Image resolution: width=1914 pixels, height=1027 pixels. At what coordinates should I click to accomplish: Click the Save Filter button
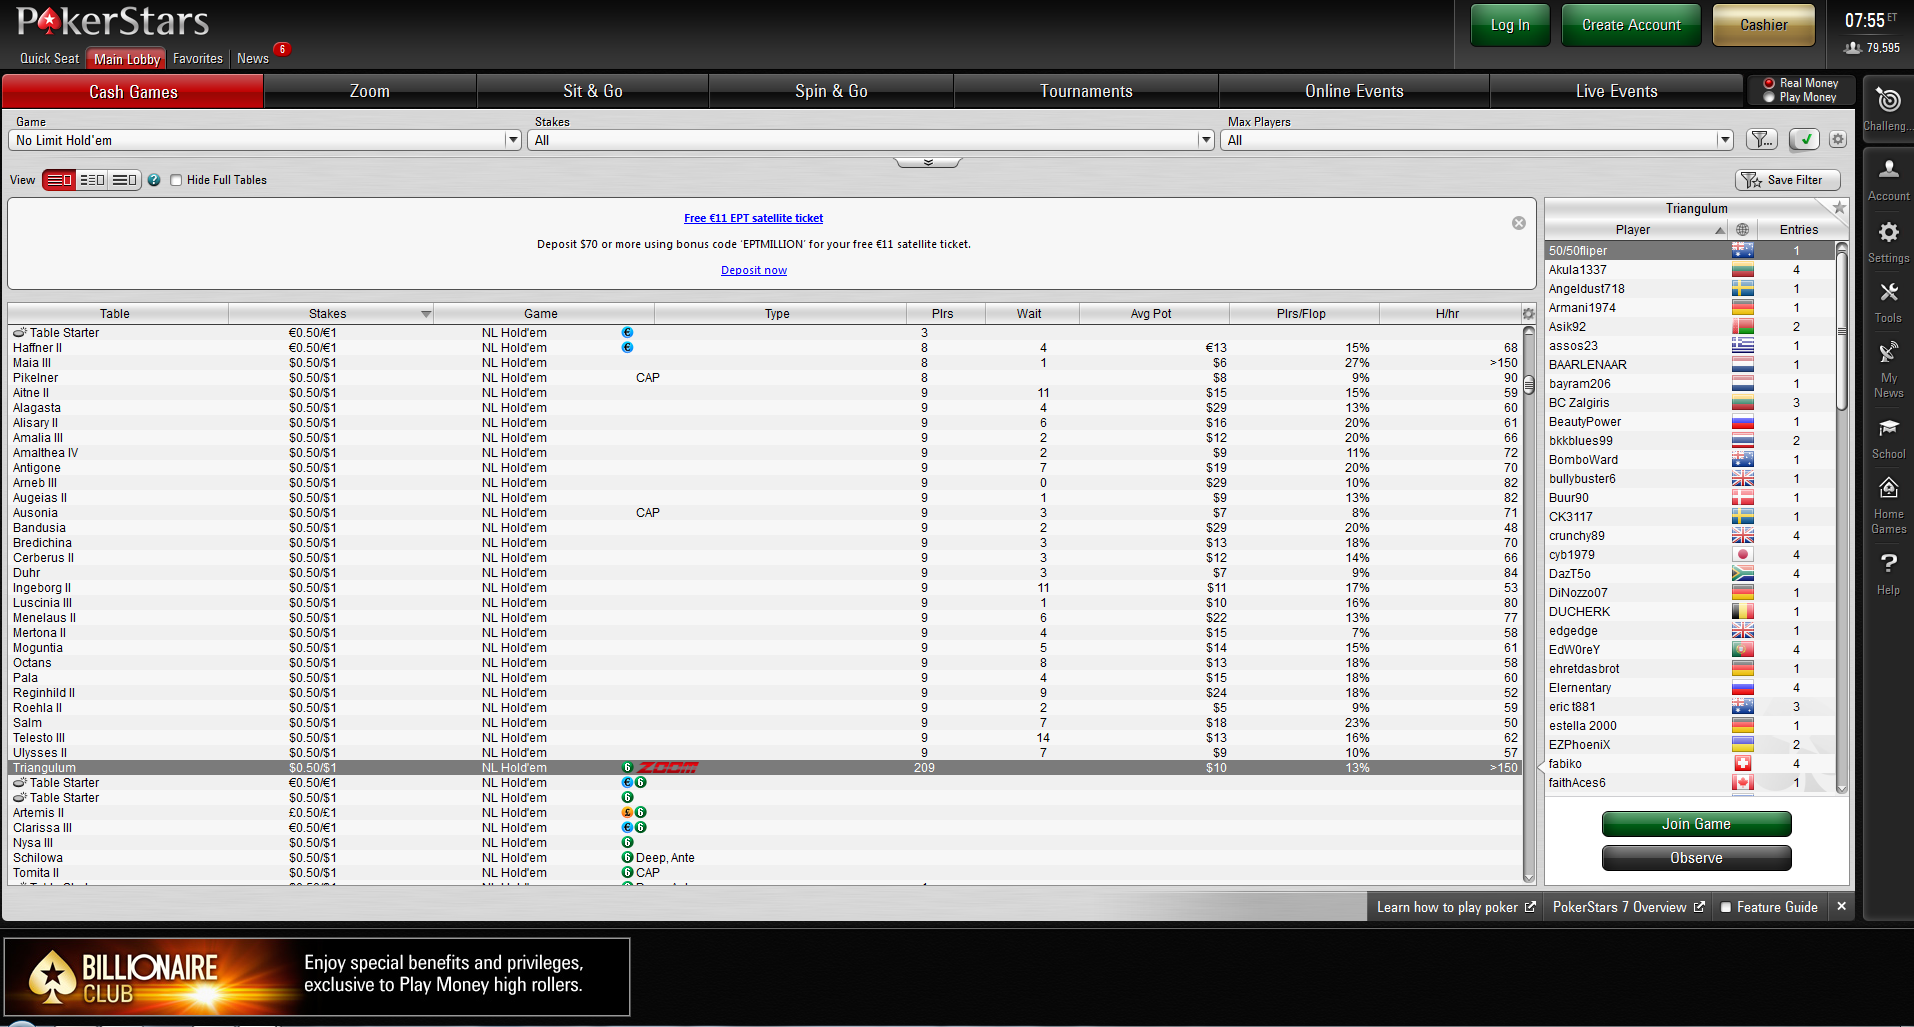[1788, 180]
